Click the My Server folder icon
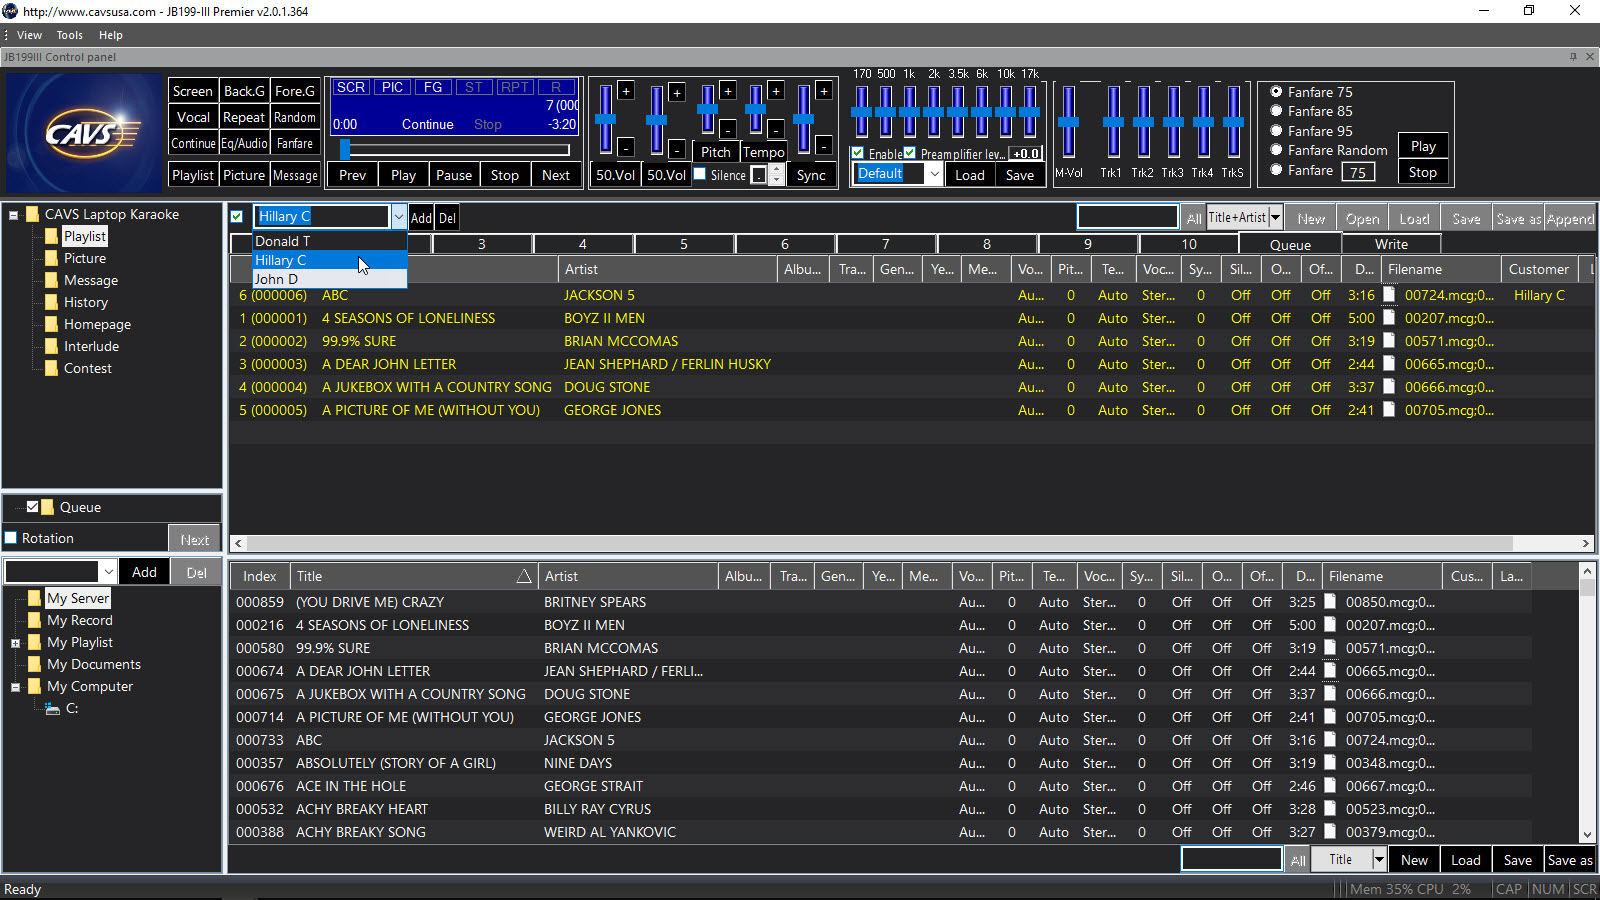The image size is (1600, 900). [35, 598]
